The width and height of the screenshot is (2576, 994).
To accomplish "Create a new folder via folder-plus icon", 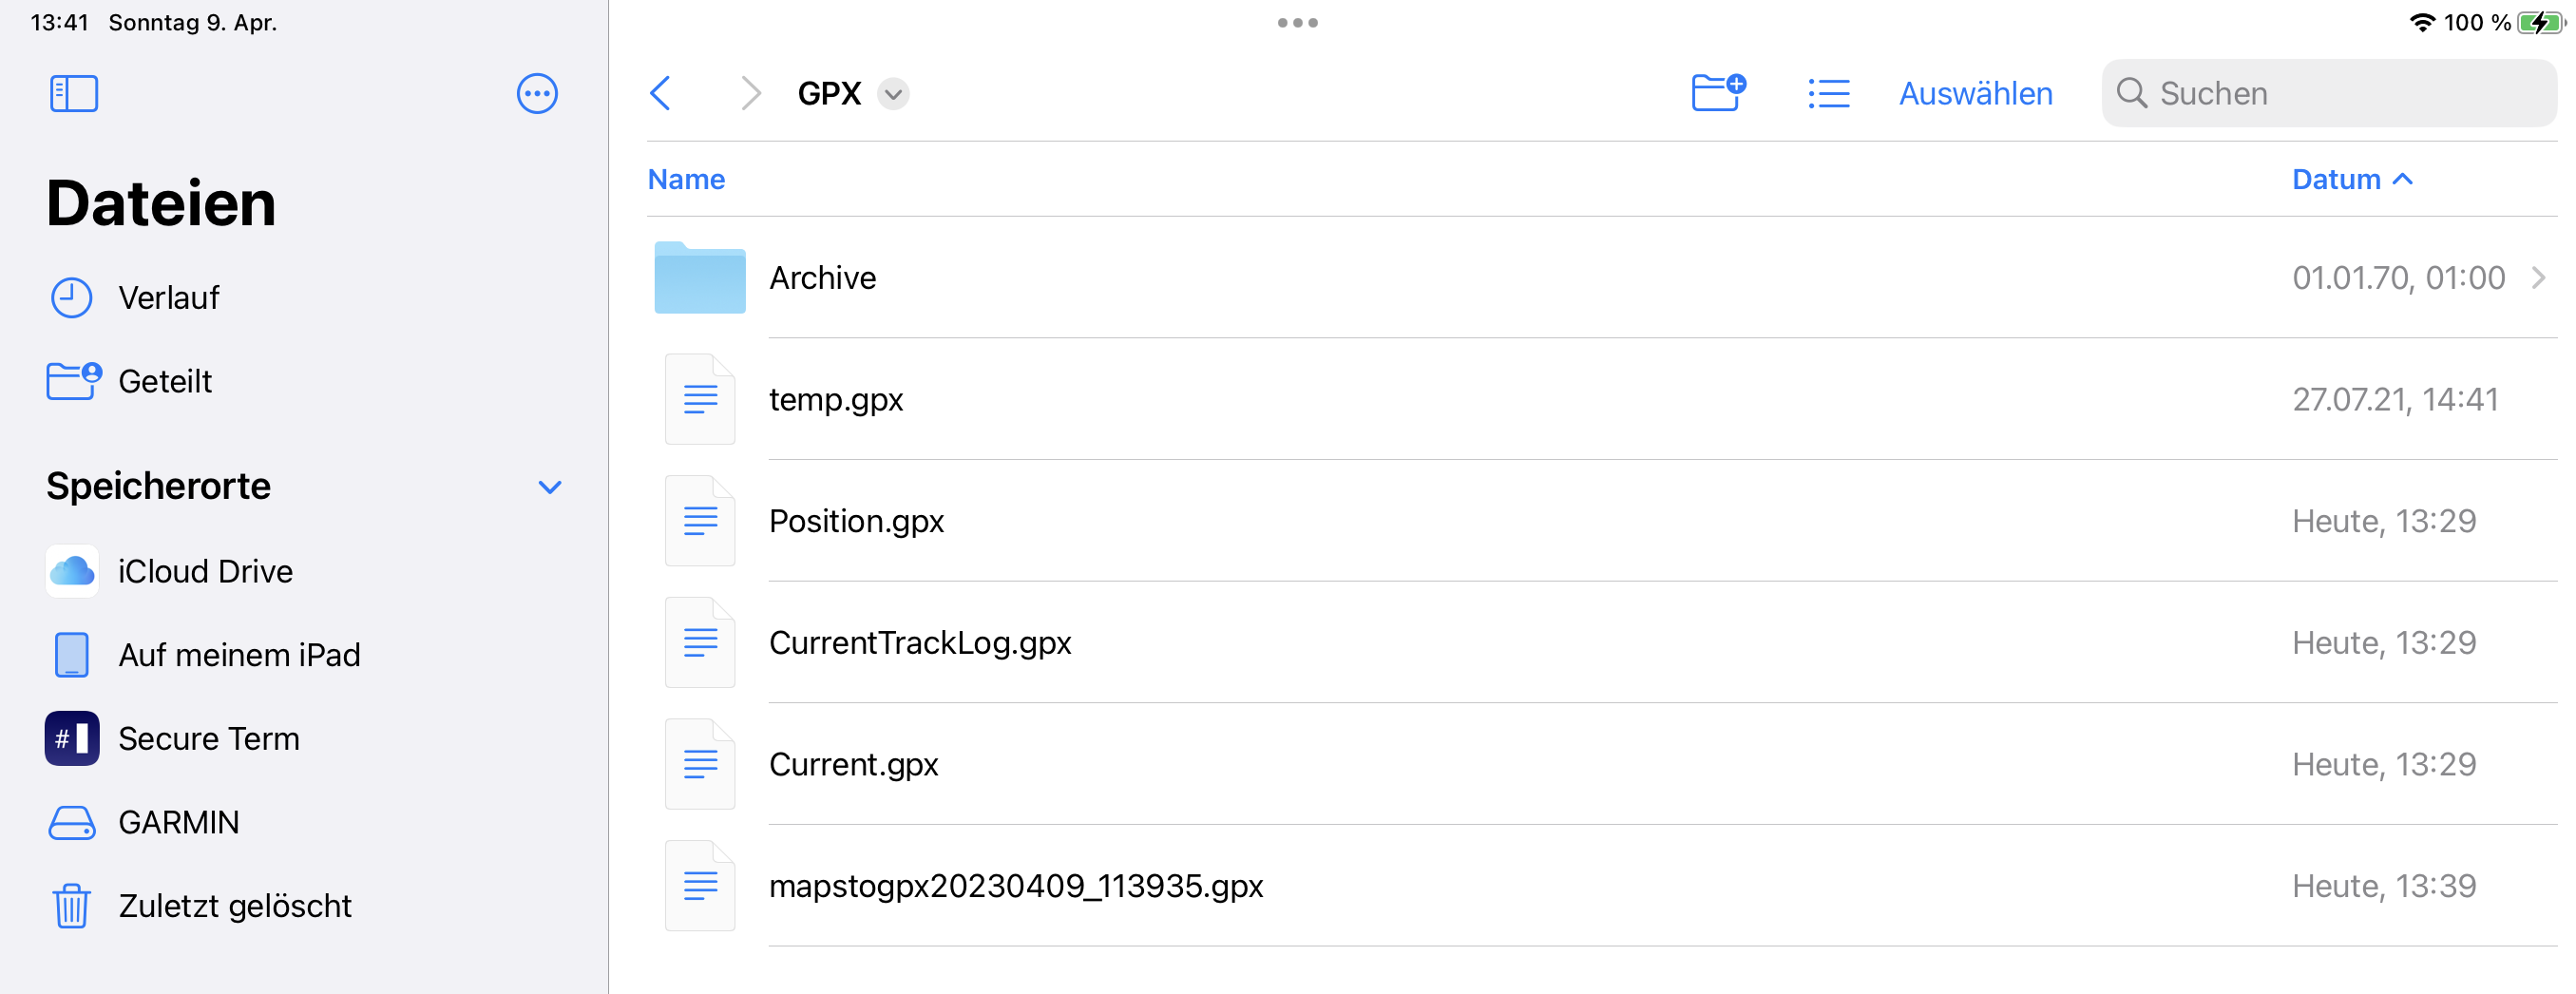I will point(1717,93).
